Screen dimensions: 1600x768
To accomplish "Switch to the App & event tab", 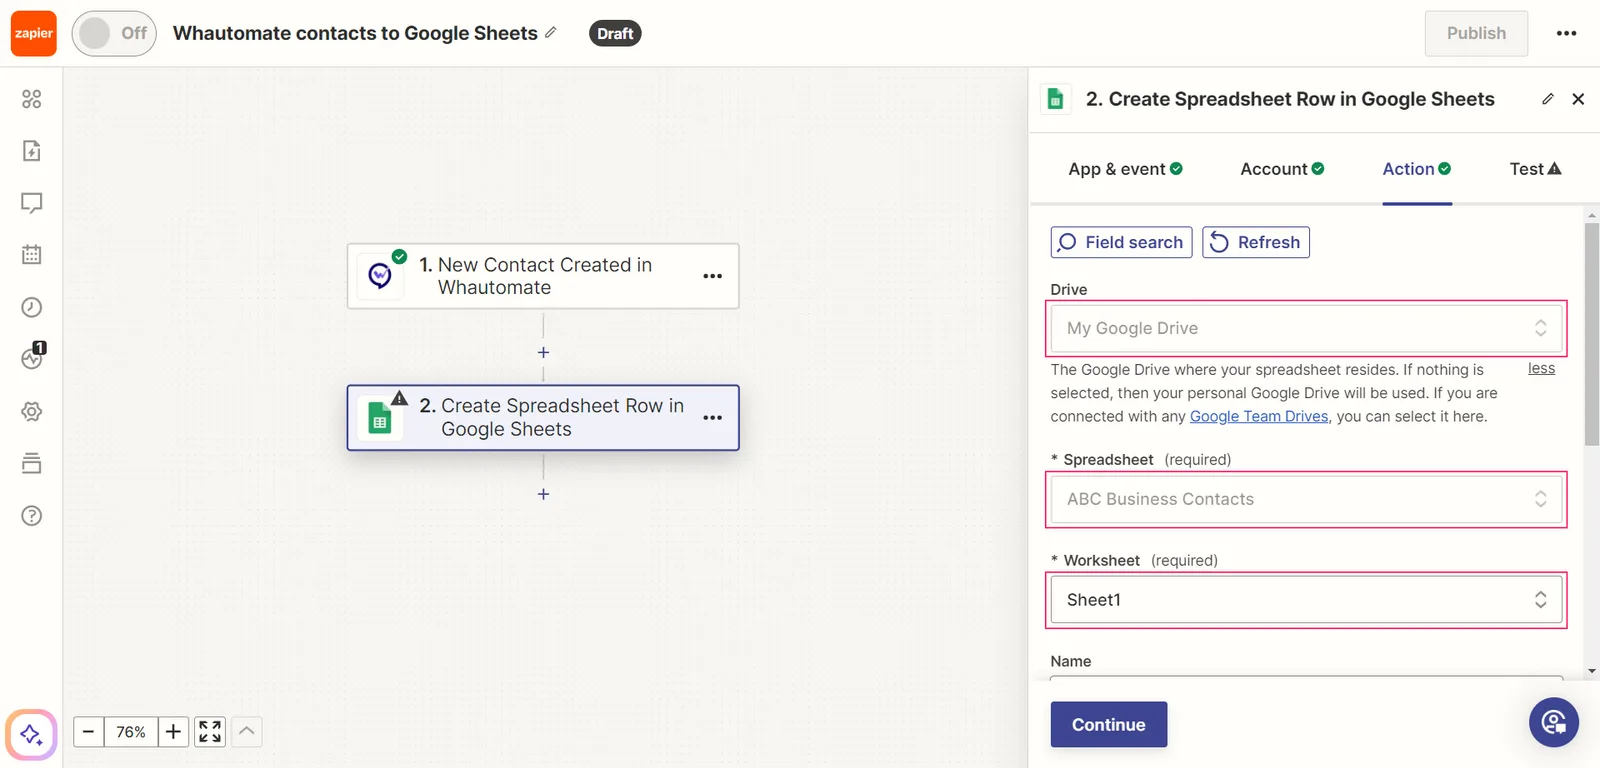I will coord(1125,169).
